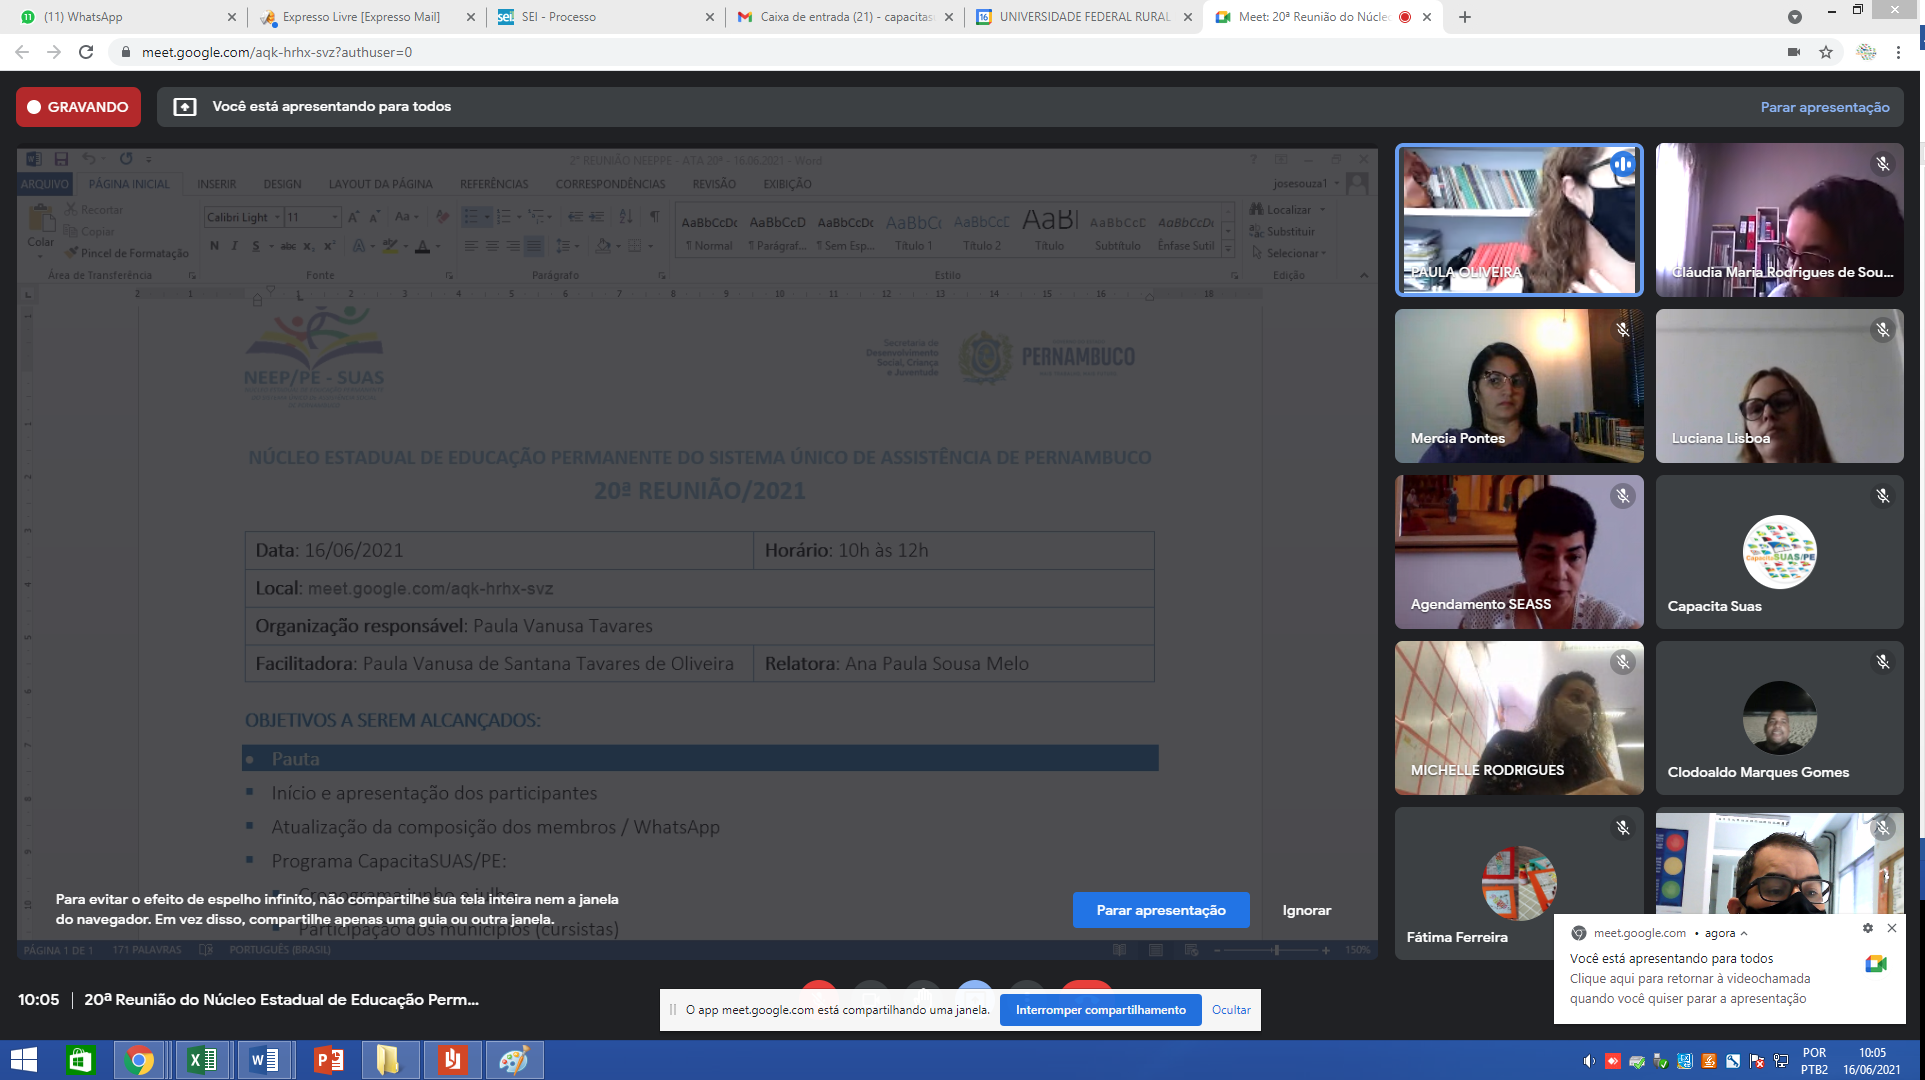The image size is (1925, 1080).
Task: Bookmark this page with star icon
Action: point(1826,52)
